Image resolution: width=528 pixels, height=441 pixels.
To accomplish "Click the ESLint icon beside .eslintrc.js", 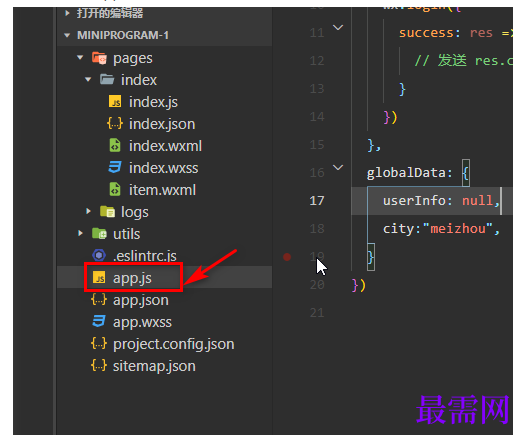I will [x=99, y=256].
